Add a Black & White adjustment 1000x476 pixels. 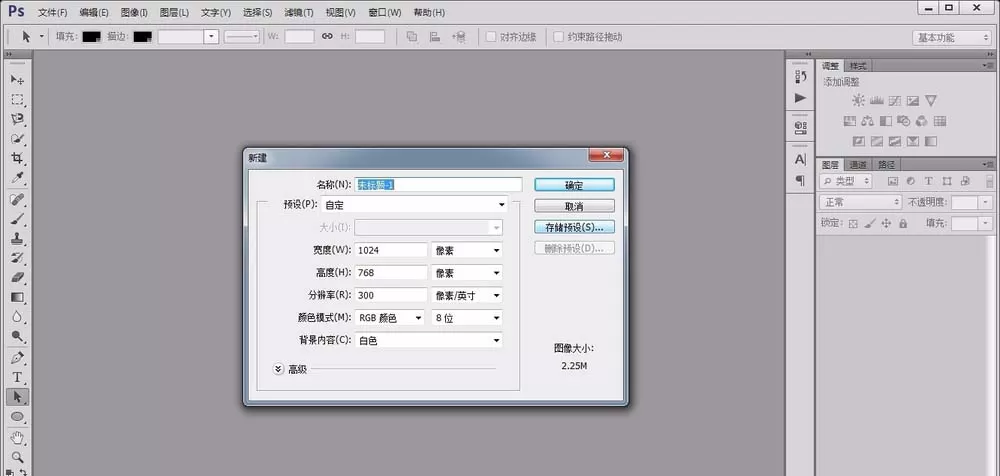[x=886, y=121]
